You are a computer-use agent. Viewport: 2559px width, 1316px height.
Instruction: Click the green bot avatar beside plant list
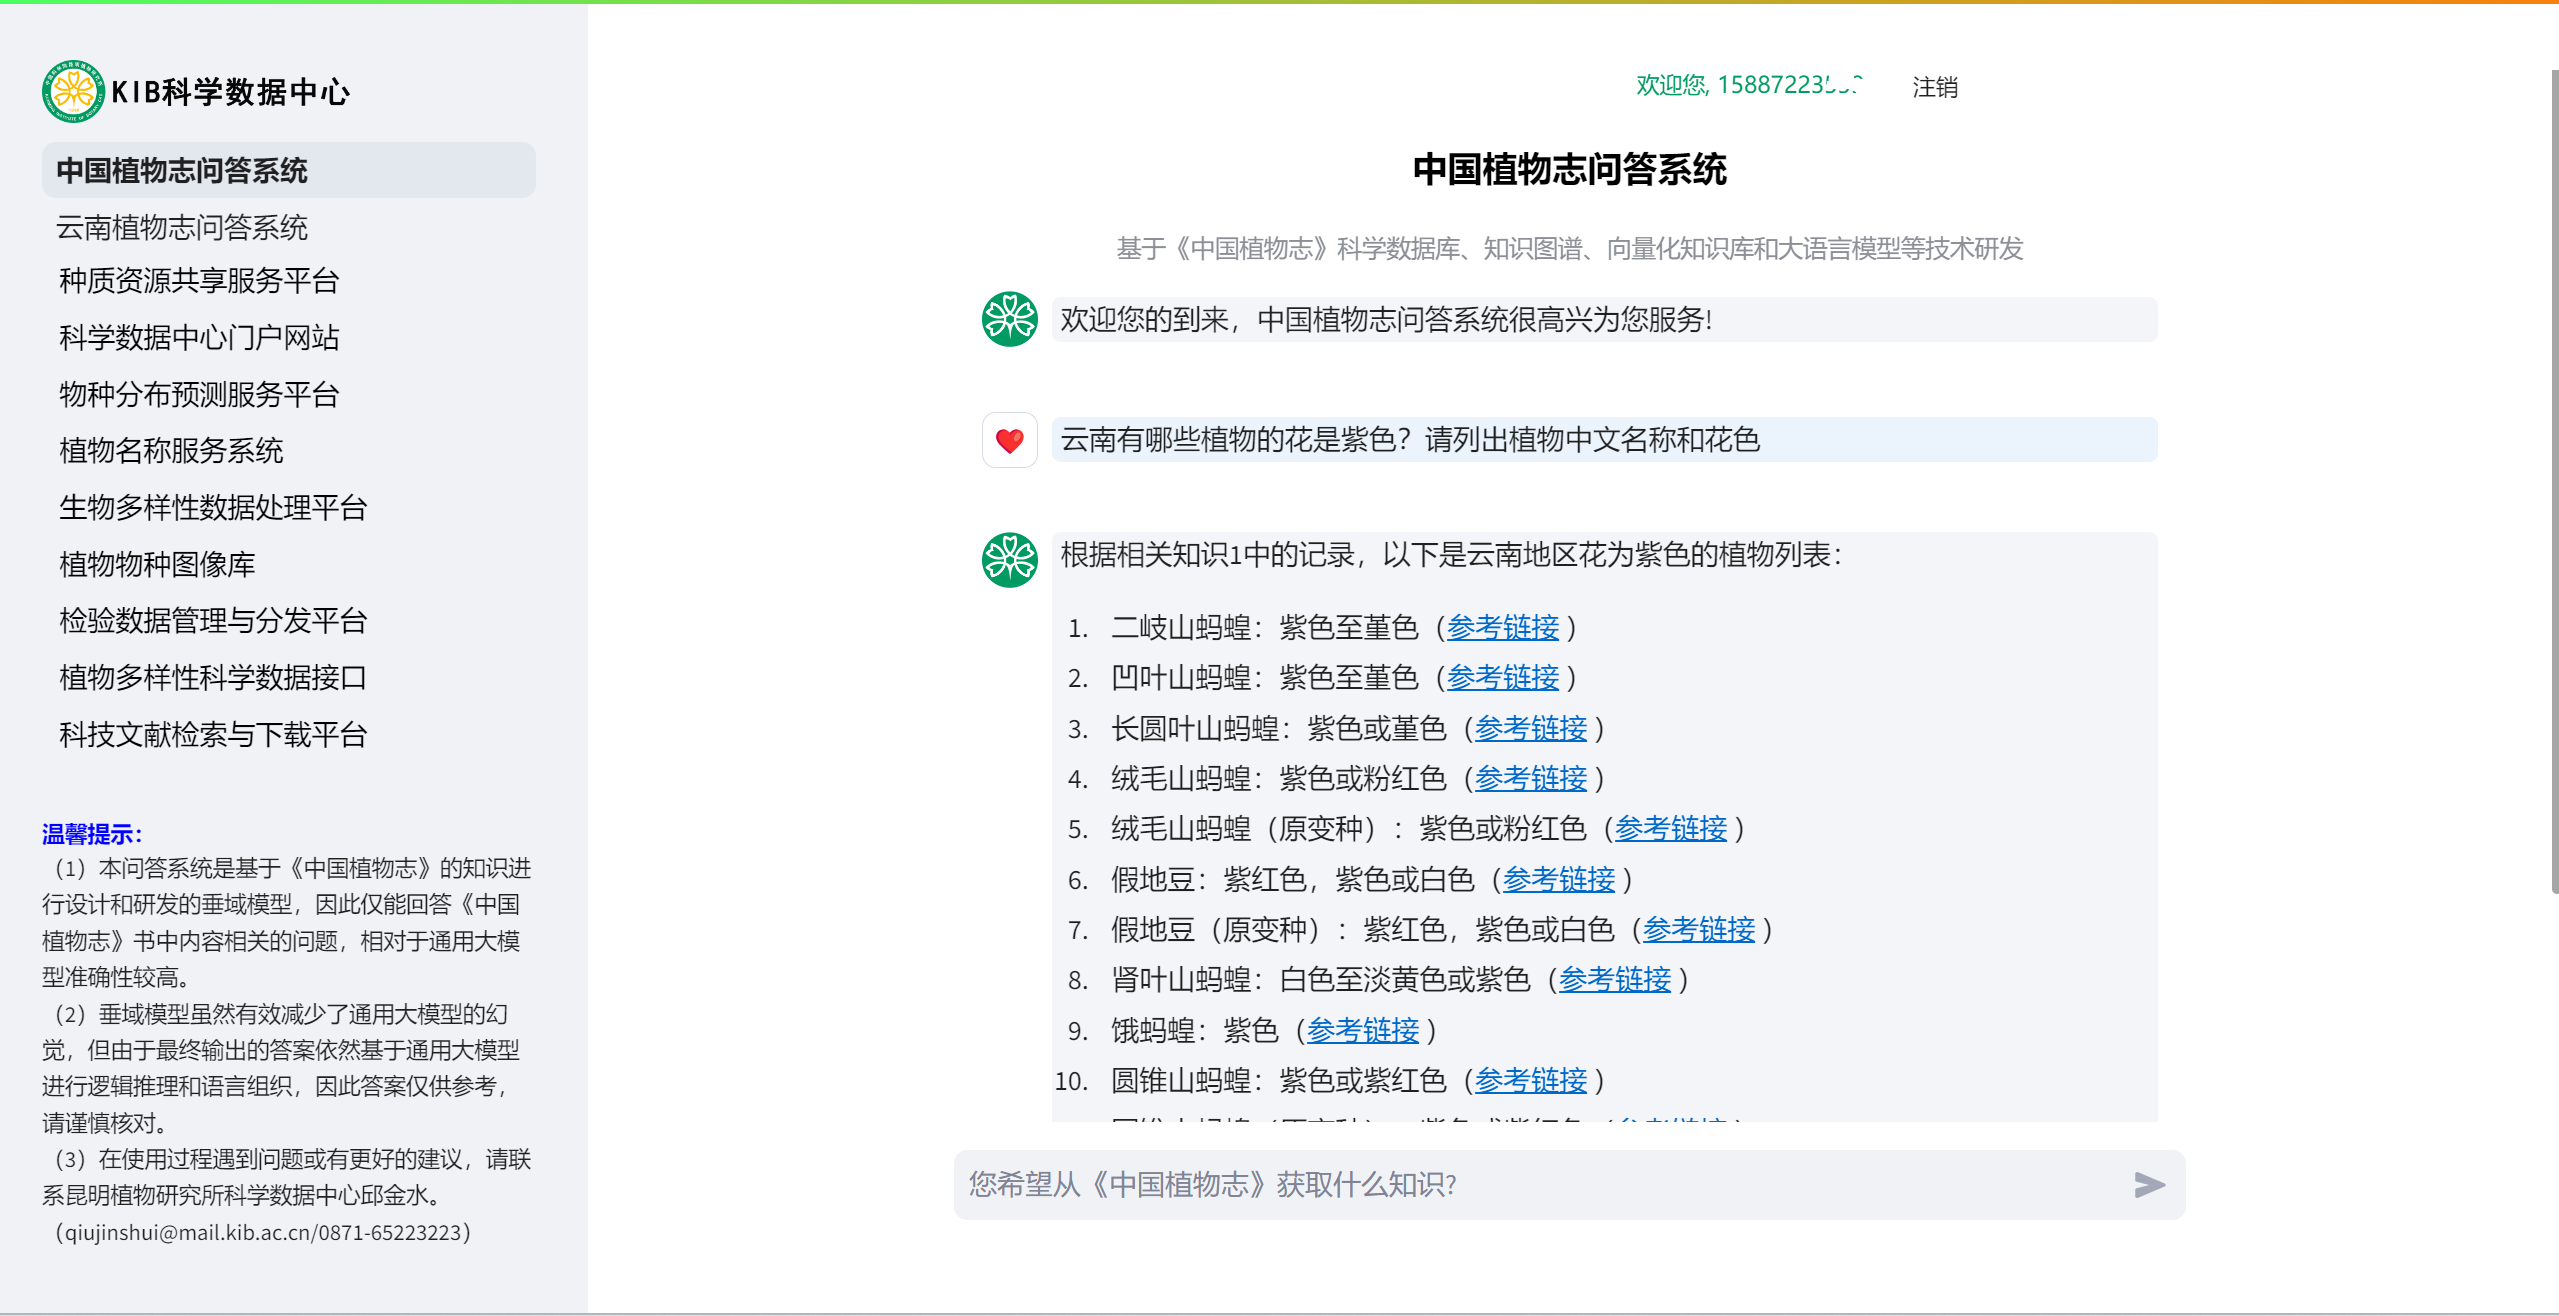[1009, 560]
